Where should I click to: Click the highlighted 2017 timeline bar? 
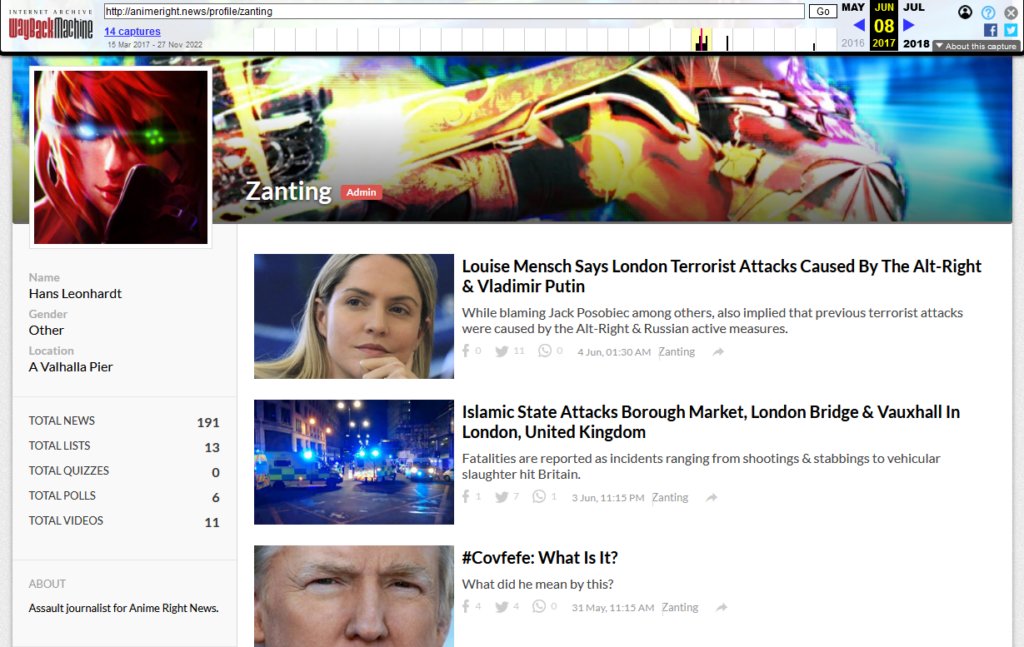click(x=701, y=40)
